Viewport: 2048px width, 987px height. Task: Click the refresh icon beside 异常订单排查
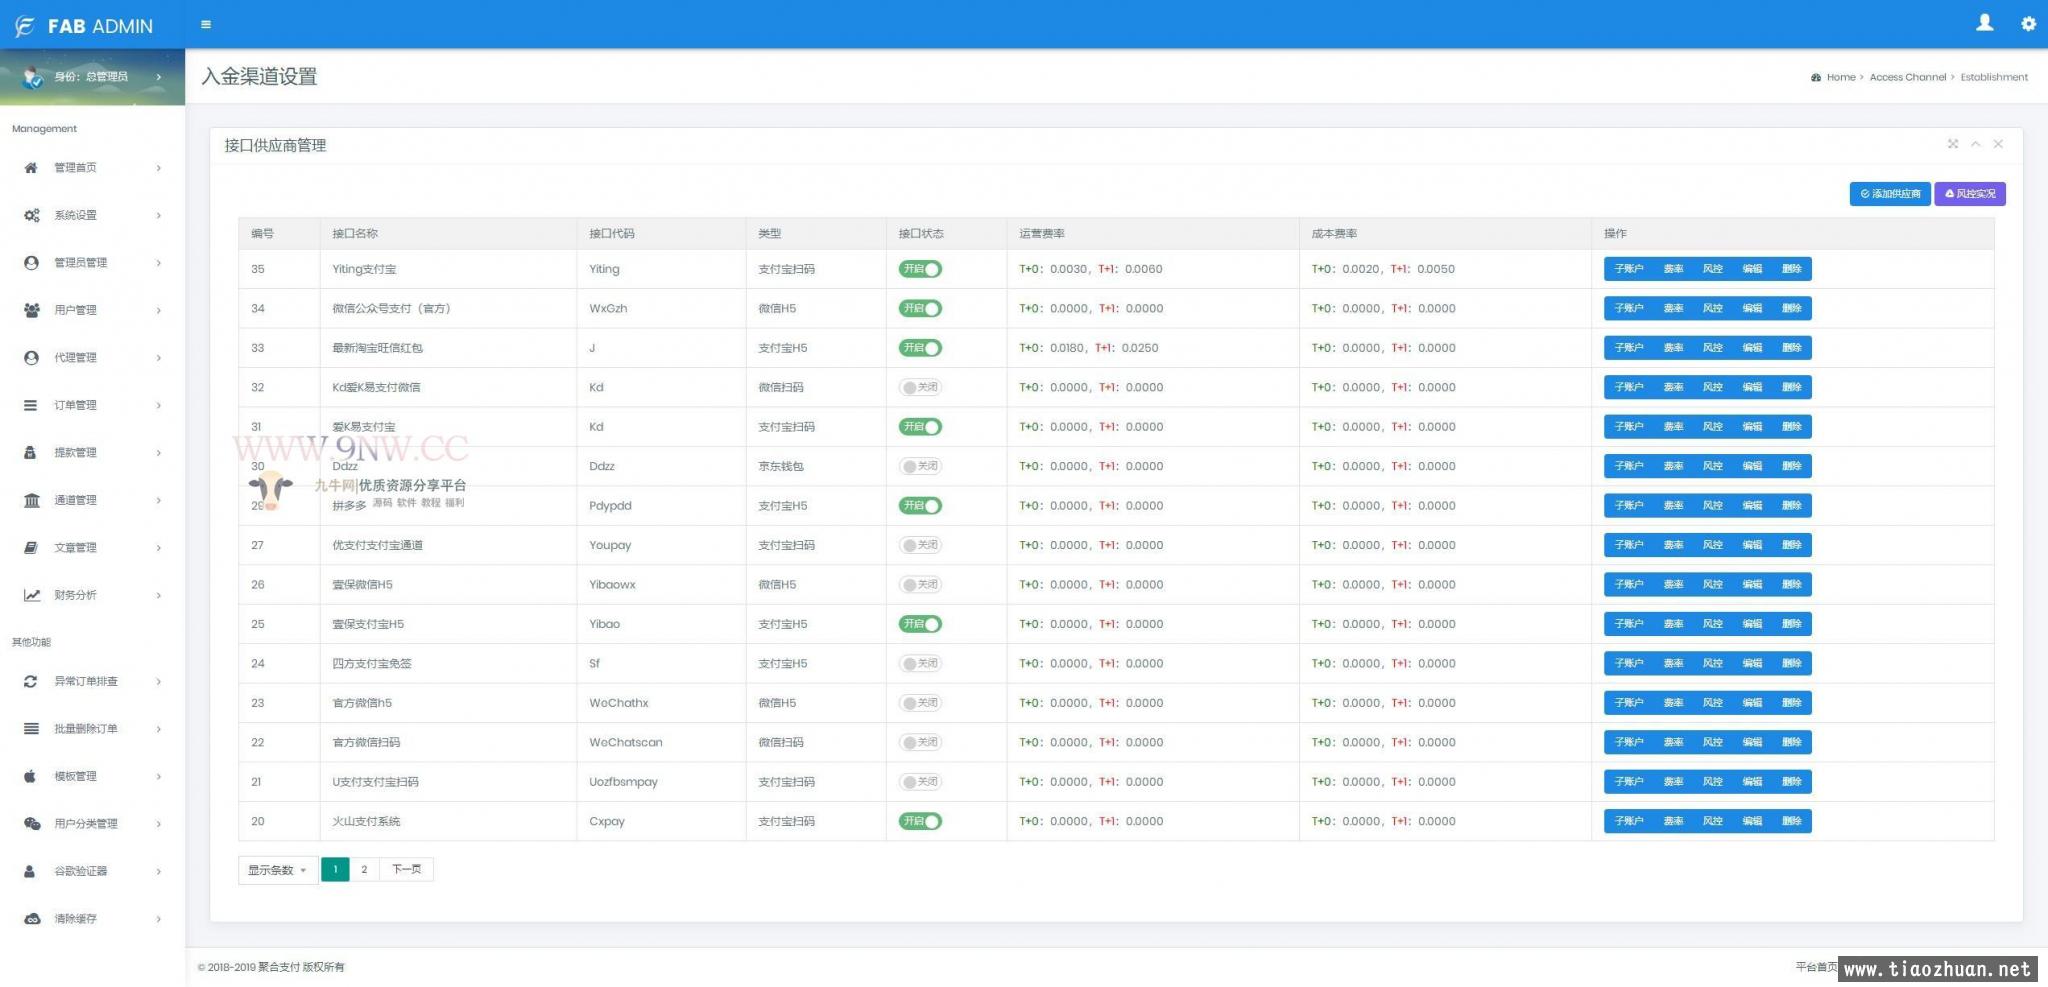31,681
